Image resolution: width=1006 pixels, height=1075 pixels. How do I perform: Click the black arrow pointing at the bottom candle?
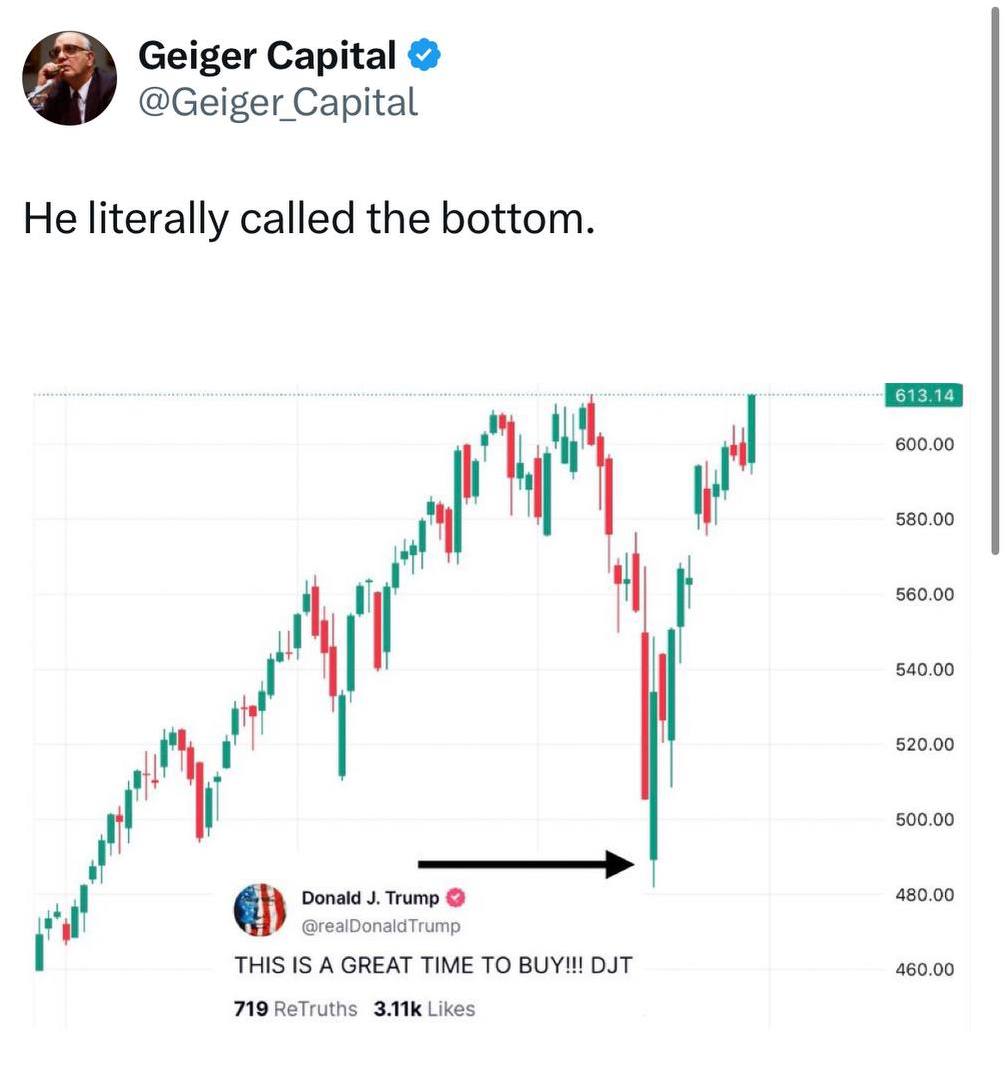526,865
